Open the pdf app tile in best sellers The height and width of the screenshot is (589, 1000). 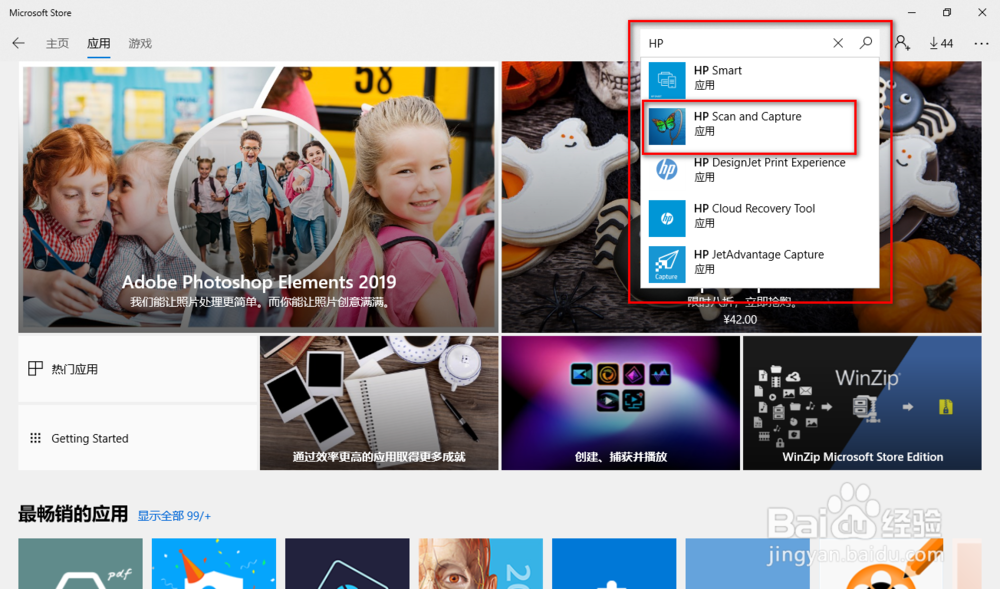point(80,564)
